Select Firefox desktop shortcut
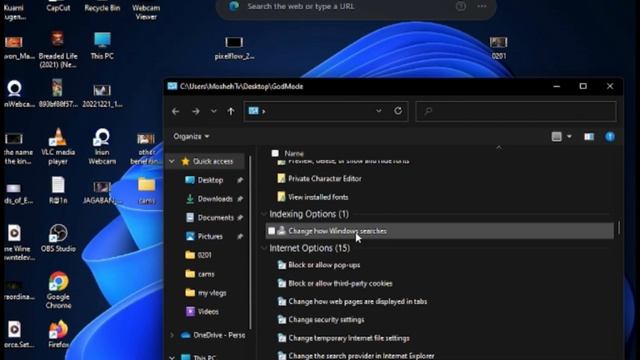 coord(58,335)
